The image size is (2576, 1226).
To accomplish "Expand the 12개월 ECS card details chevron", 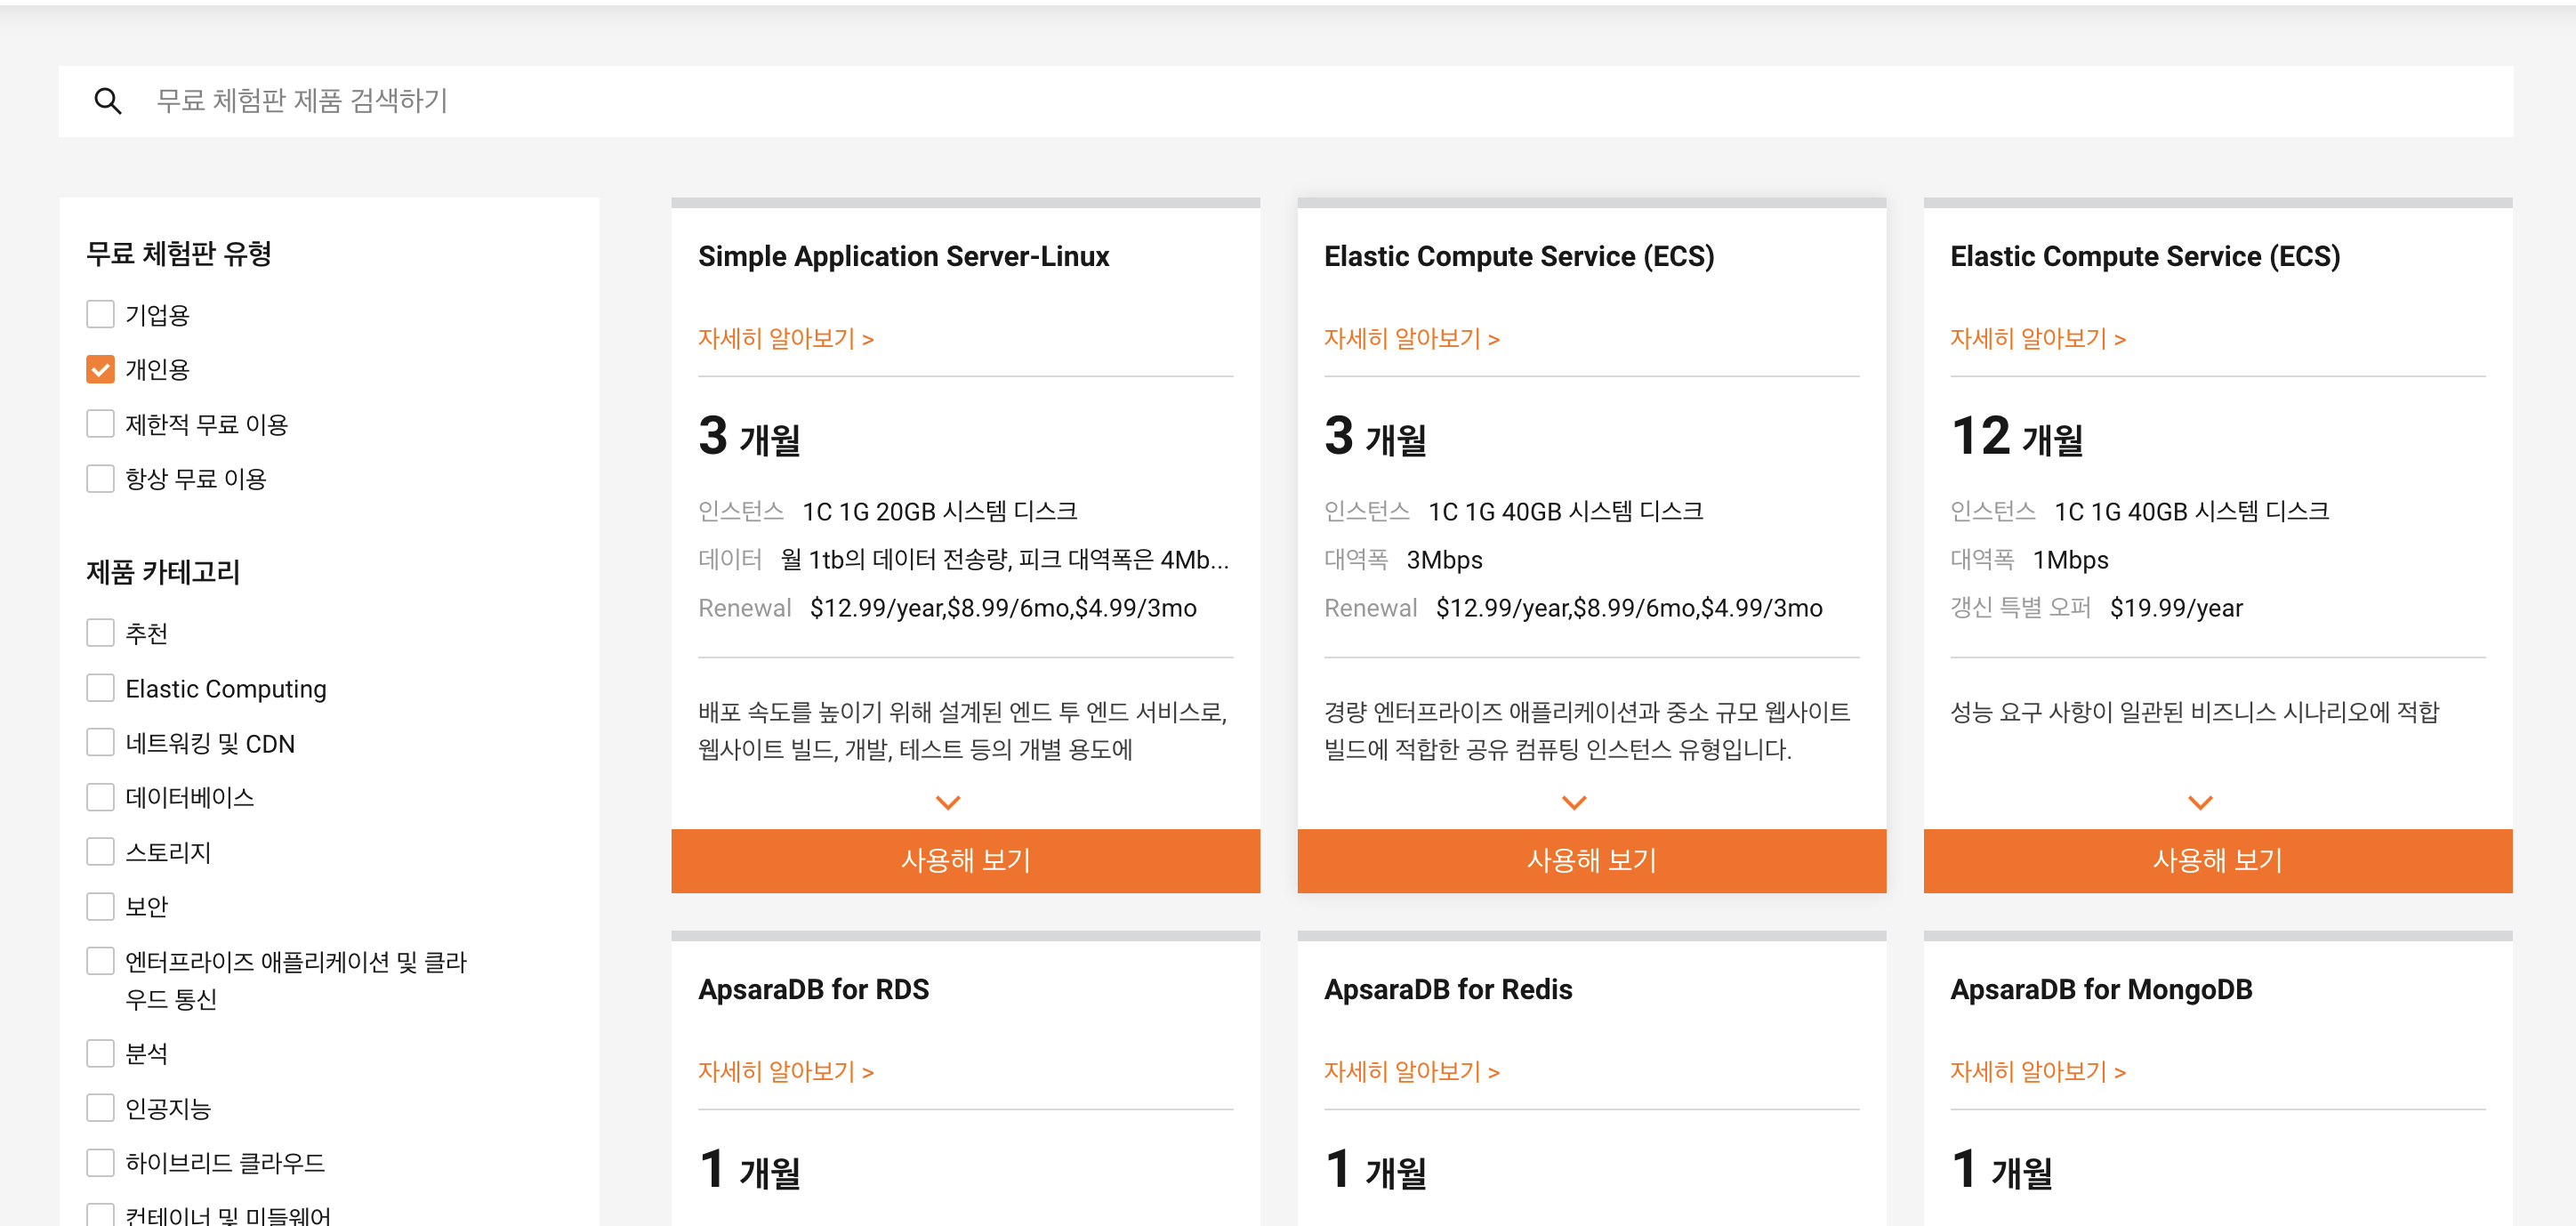I will point(2200,802).
